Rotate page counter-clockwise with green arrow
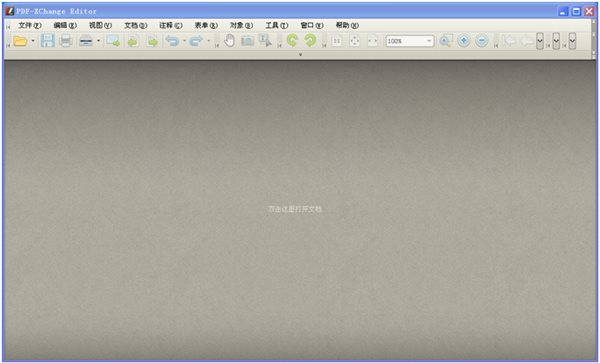The height and width of the screenshot is (363, 600). 292,40
